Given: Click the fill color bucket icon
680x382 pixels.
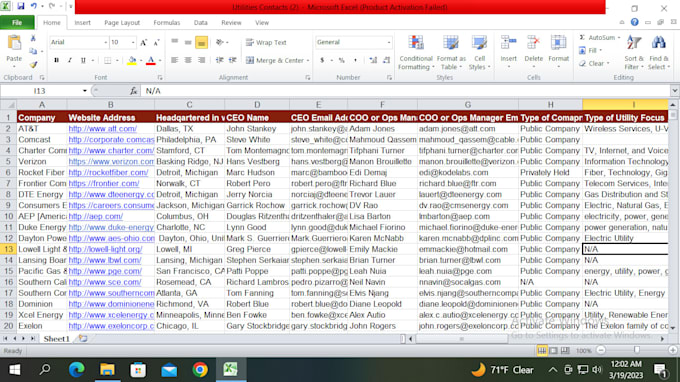Looking at the screenshot, I should click(x=132, y=60).
